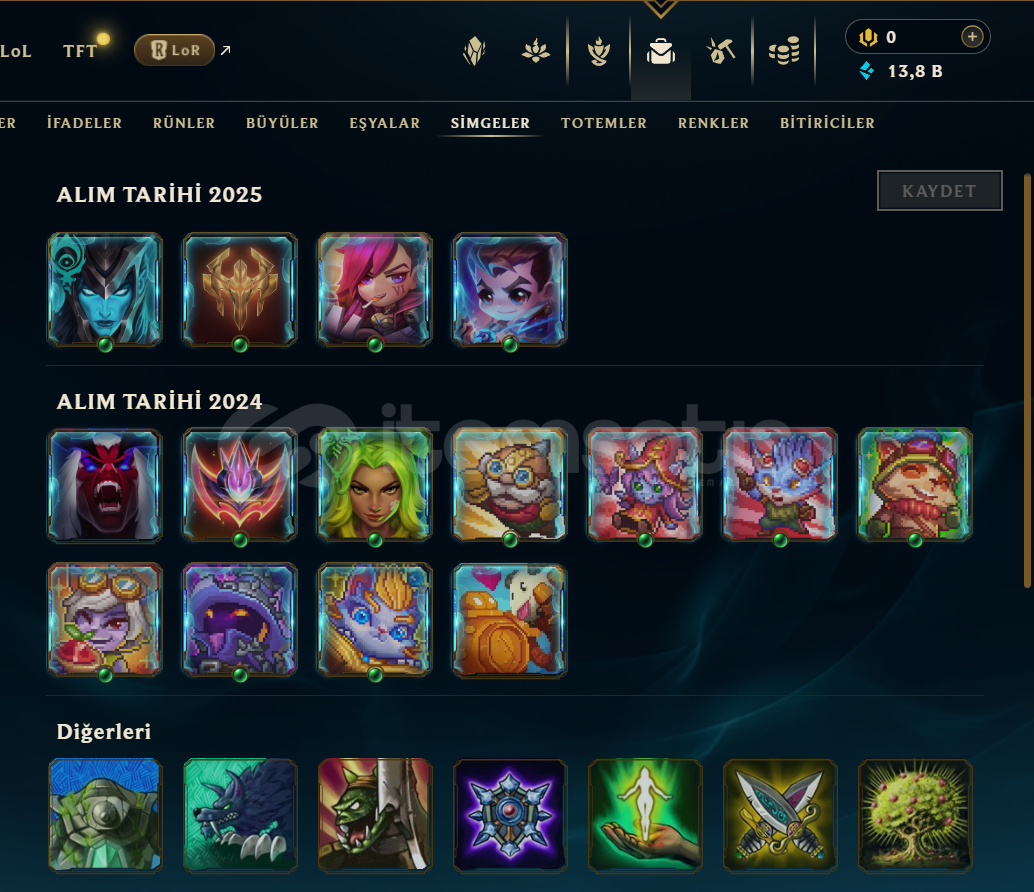Image resolution: width=1034 pixels, height=892 pixels.
Task: Select the TFT game tab
Action: click(x=80, y=51)
